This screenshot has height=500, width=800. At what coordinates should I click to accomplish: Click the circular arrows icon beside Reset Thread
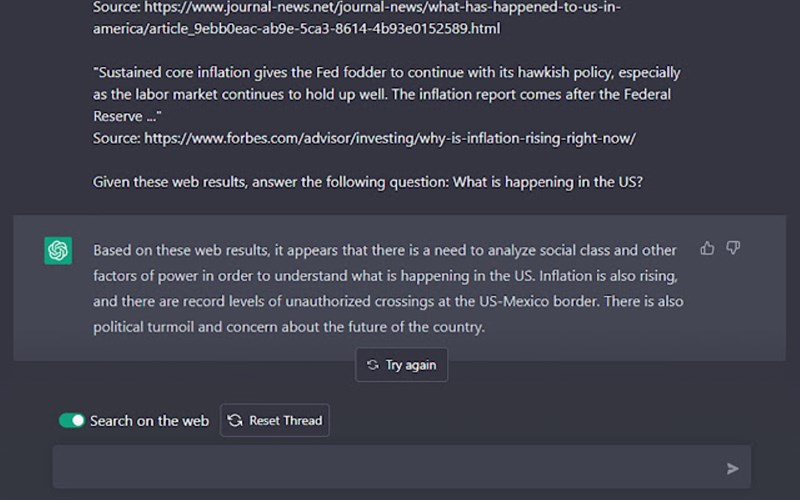[235, 421]
